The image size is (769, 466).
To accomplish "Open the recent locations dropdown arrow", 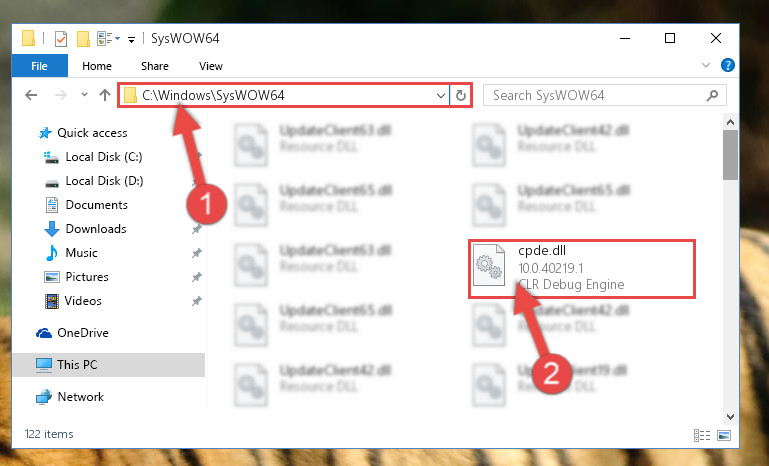I will [x=84, y=95].
